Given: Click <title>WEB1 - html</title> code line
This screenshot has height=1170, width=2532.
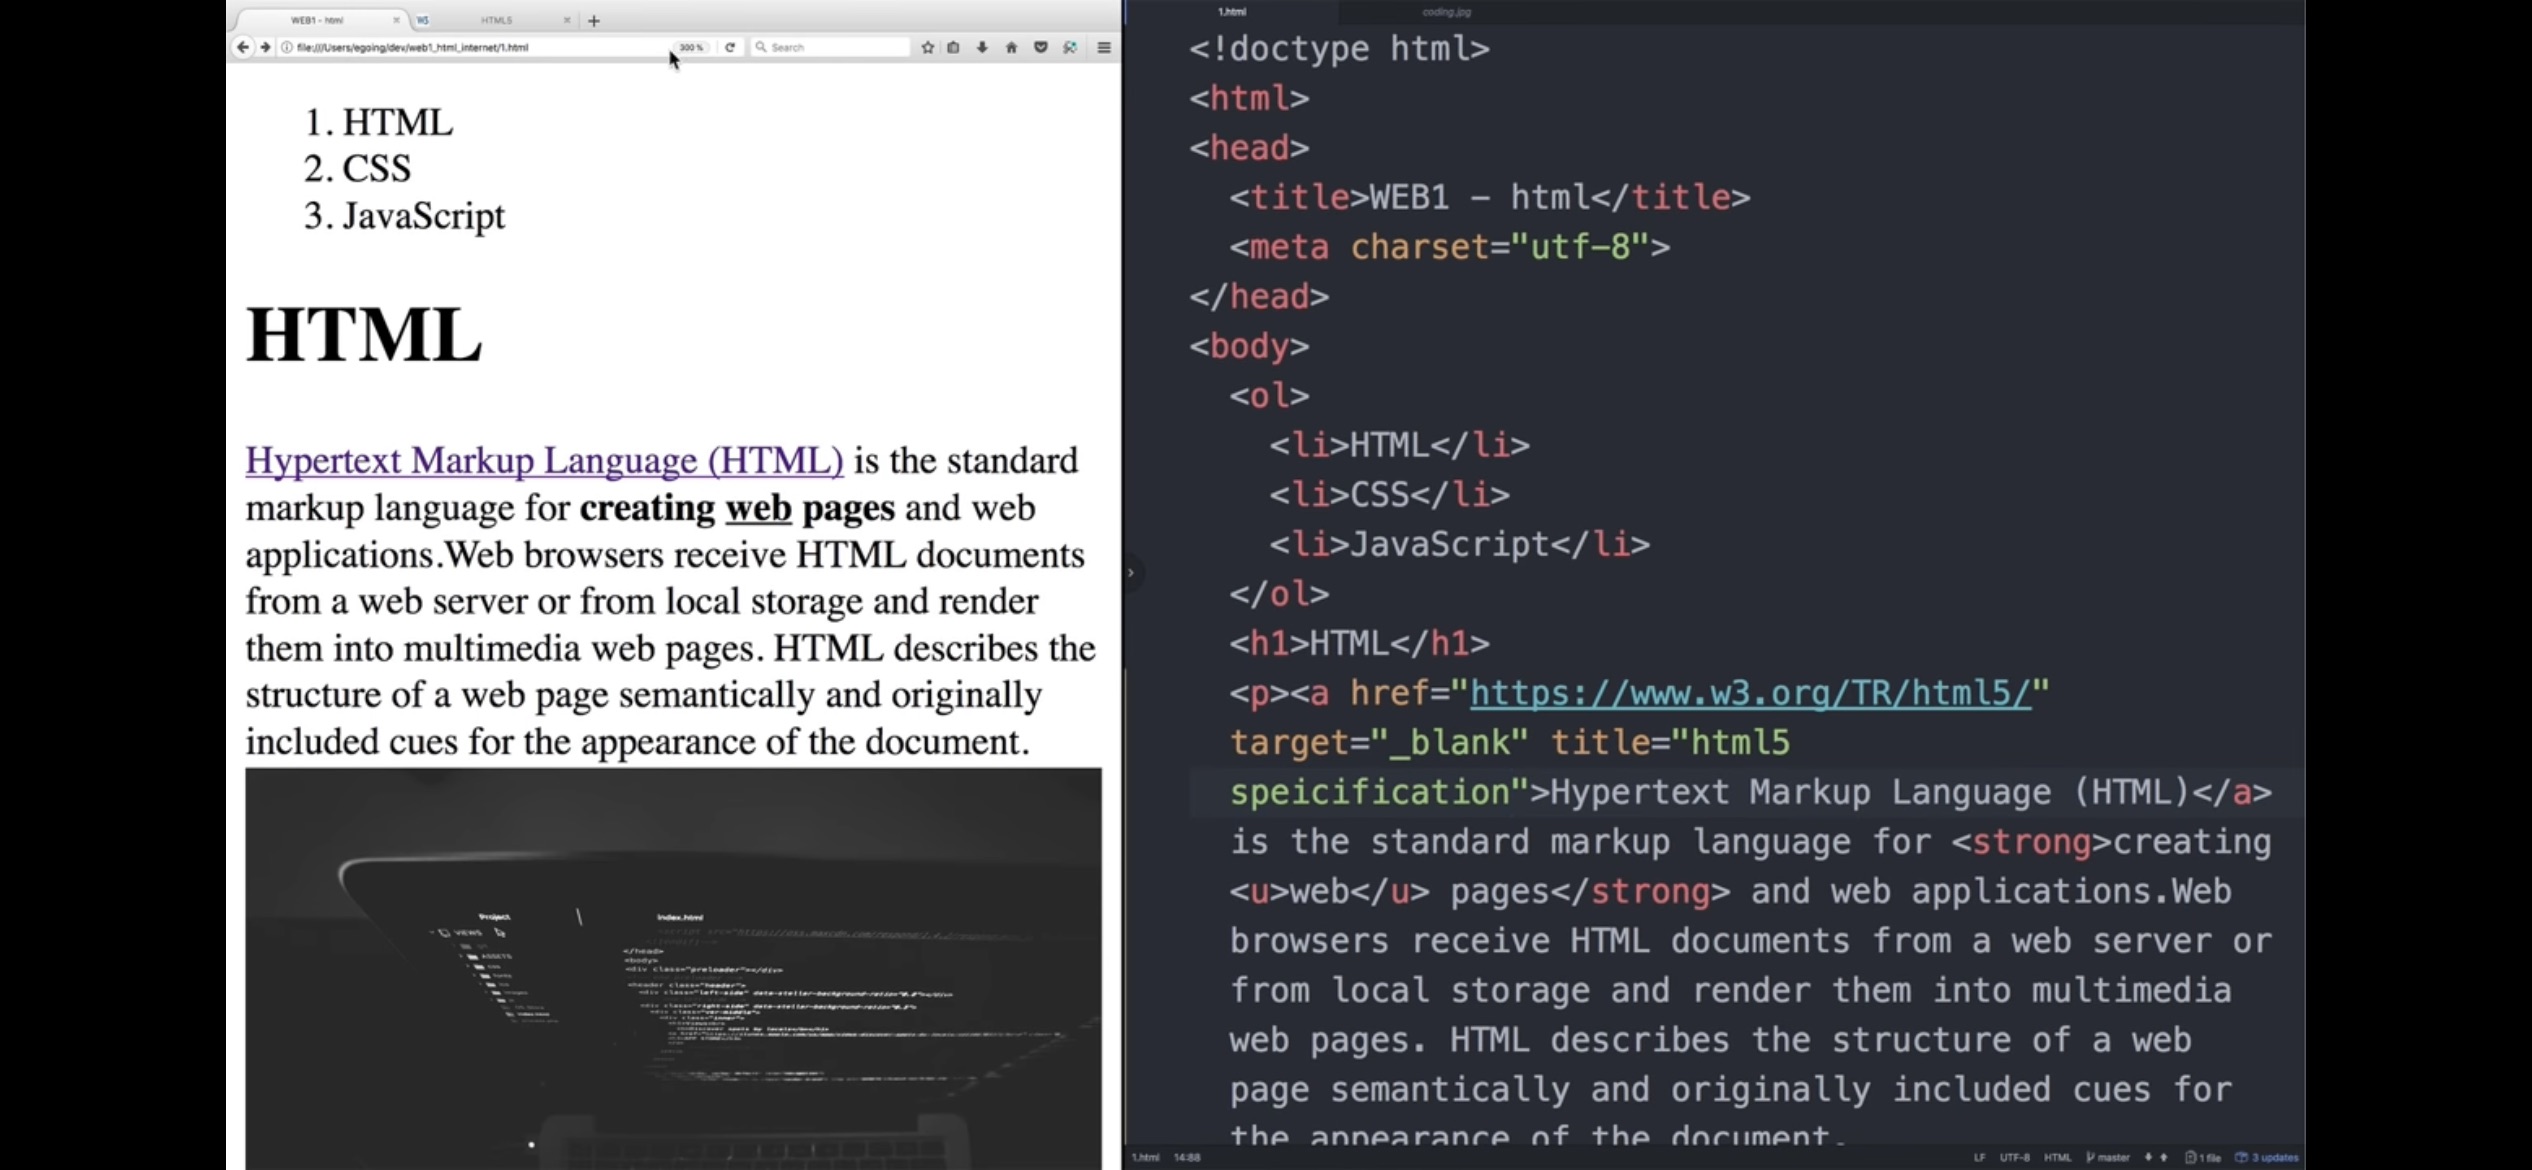Looking at the screenshot, I should 1490,197.
